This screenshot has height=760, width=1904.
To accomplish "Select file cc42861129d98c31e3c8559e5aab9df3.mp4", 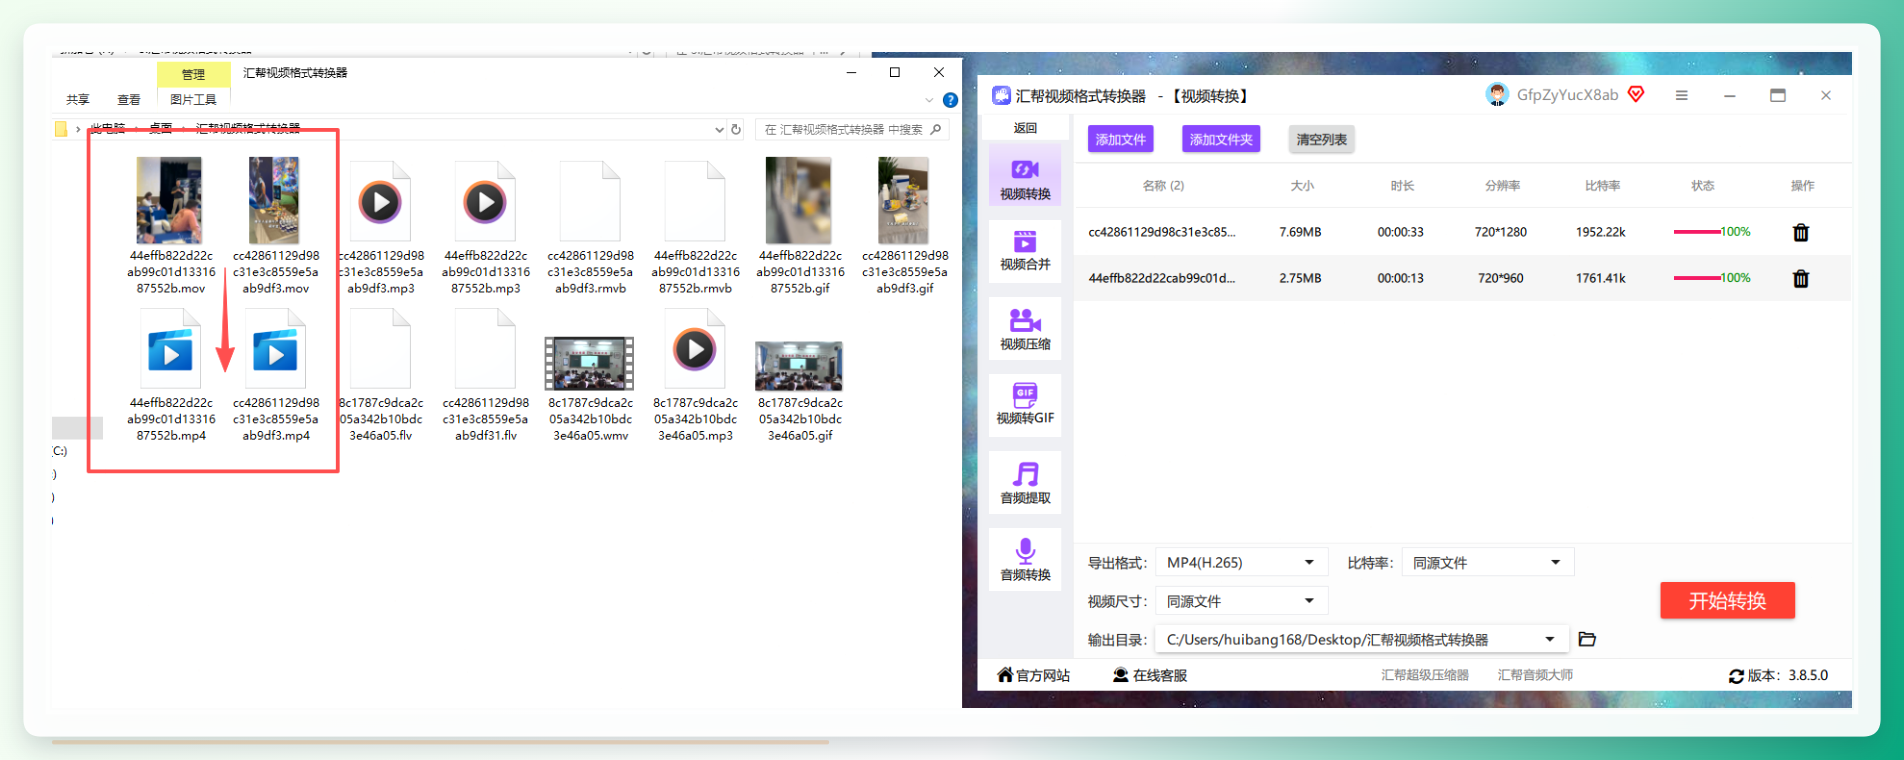I will [276, 376].
